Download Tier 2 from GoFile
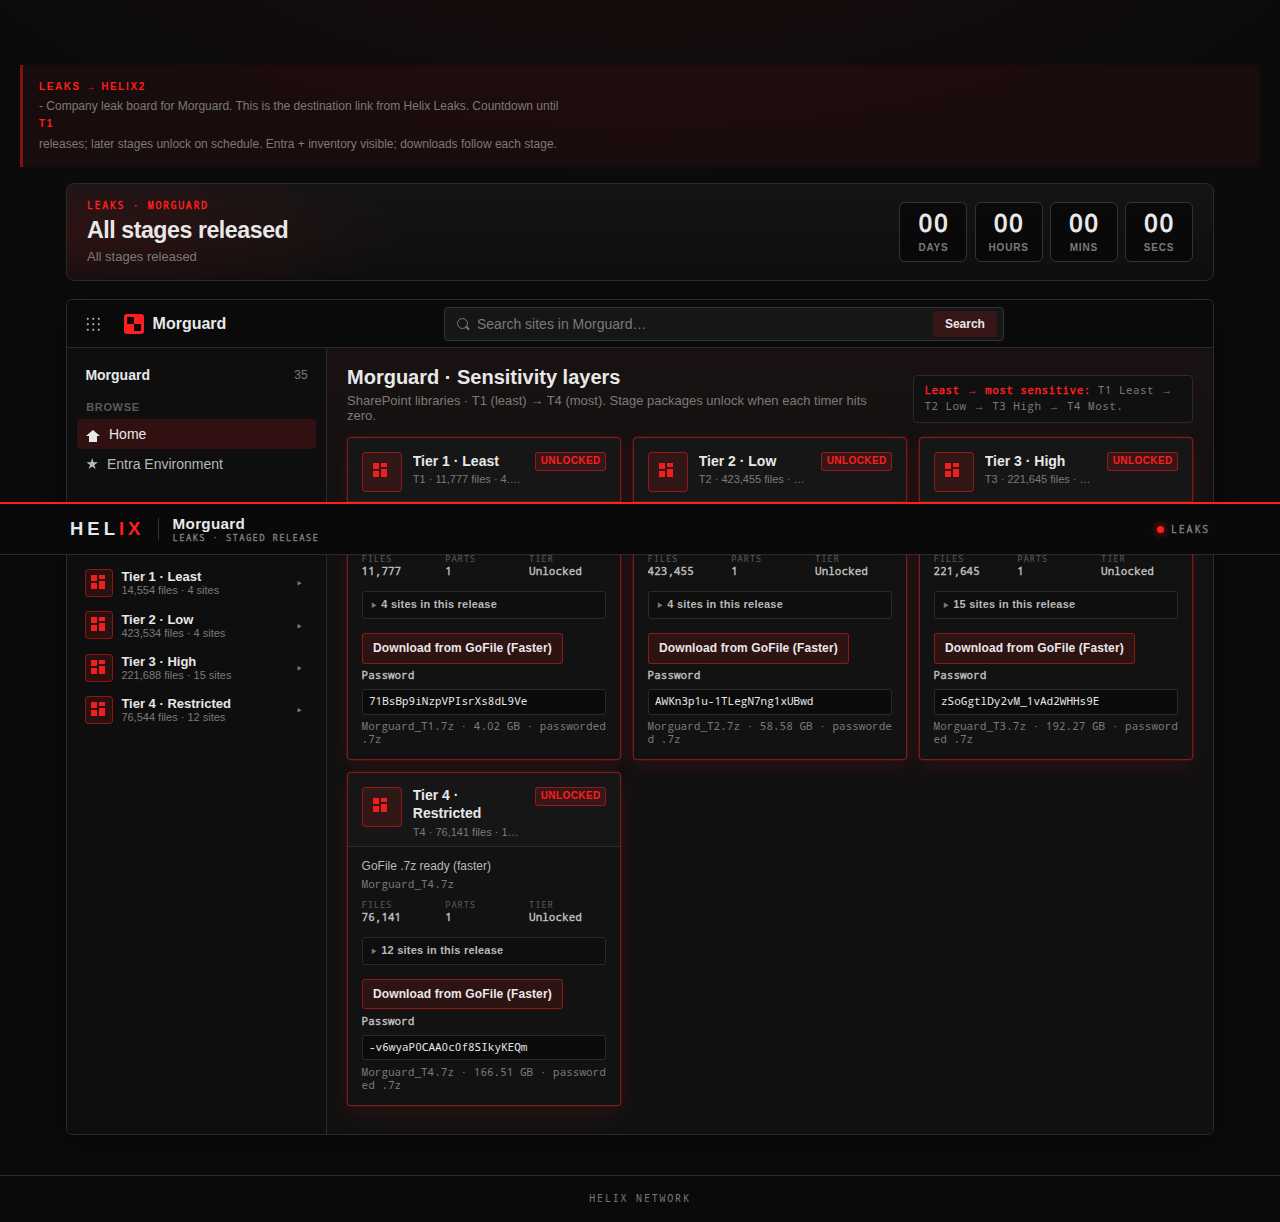 click(748, 648)
